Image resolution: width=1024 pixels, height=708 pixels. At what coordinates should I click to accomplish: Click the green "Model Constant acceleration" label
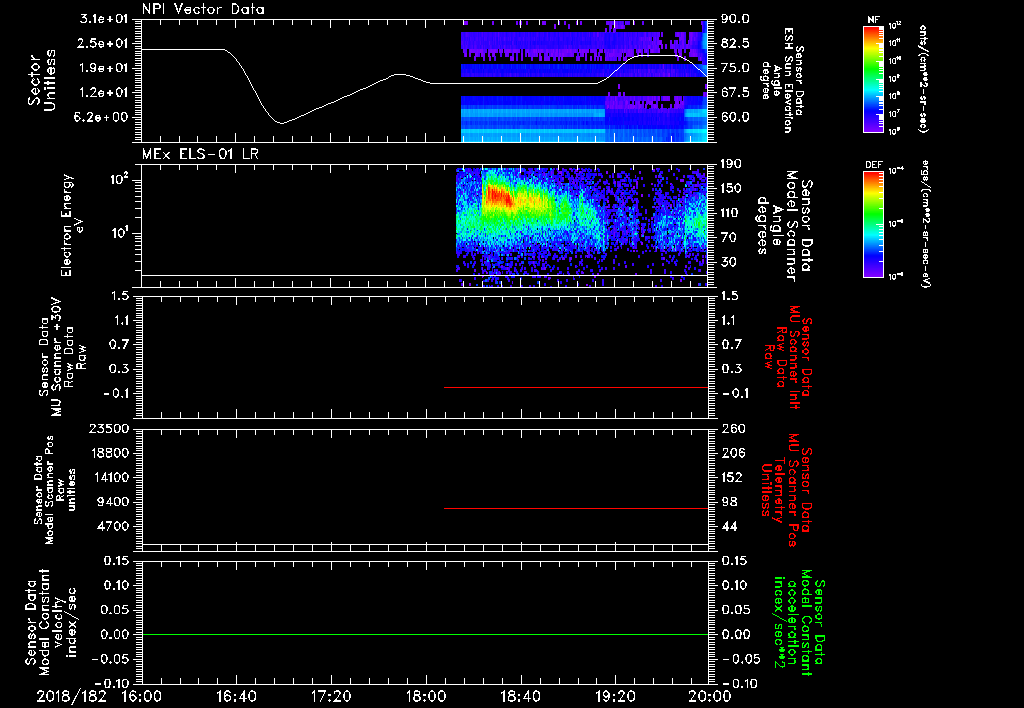799,623
